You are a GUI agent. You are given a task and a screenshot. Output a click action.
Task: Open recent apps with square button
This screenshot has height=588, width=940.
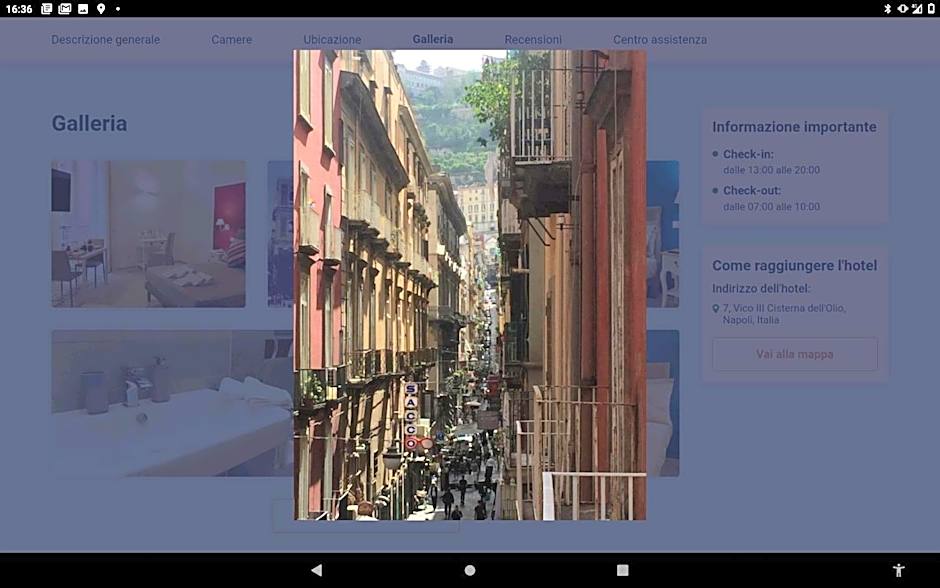(x=622, y=570)
